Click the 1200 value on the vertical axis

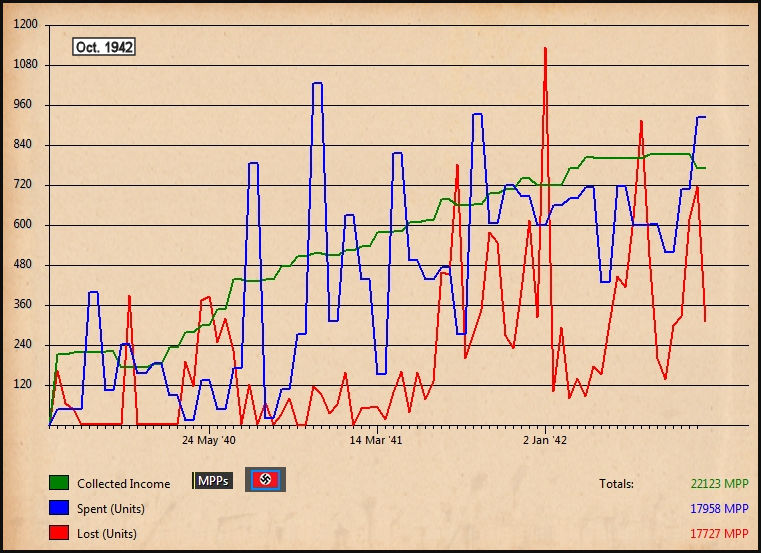27,24
